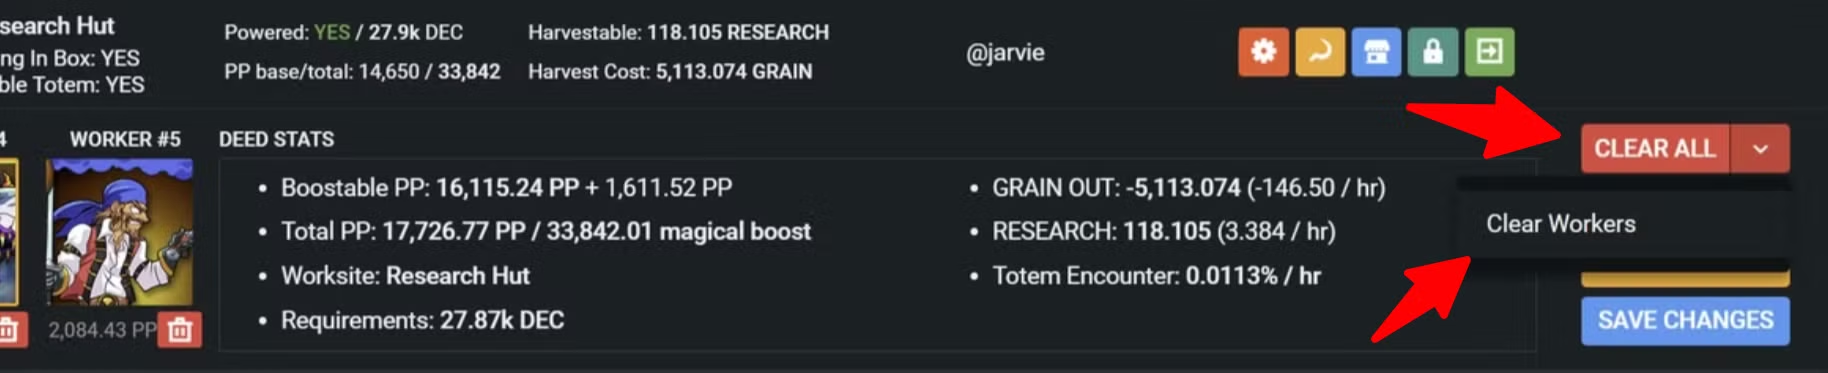Click the green padlock lock icon
Screen dimensions: 1828x373
pyautogui.click(x=1433, y=52)
